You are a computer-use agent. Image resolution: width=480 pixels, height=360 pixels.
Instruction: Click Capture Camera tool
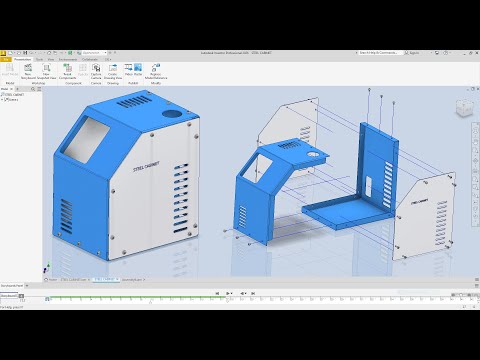(96, 71)
